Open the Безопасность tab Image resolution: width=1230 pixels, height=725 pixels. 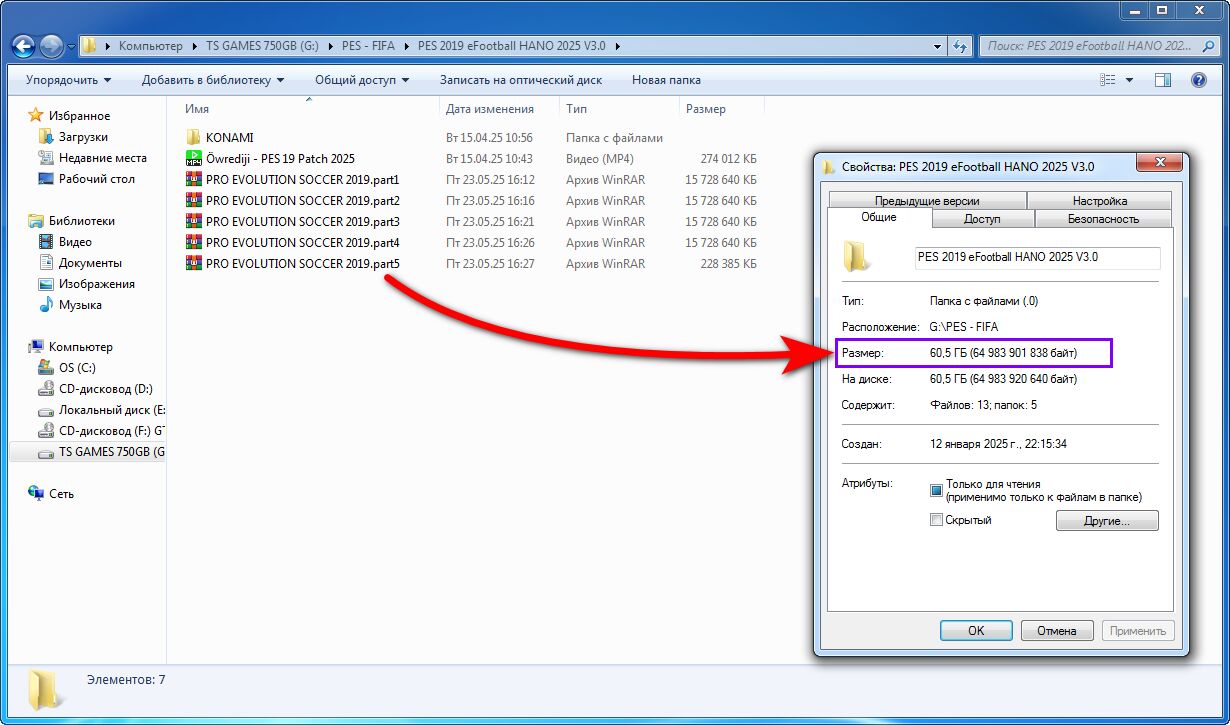pyautogui.click(x=1103, y=219)
